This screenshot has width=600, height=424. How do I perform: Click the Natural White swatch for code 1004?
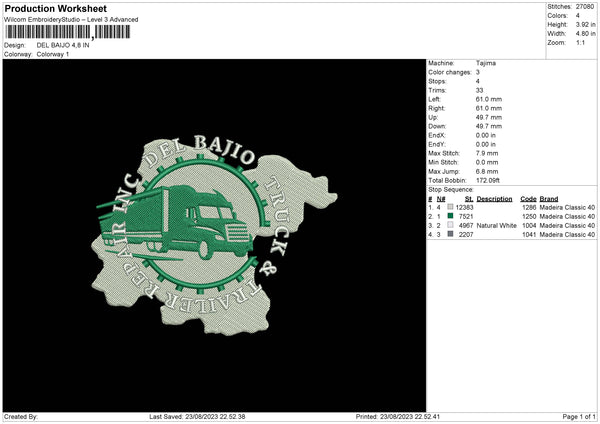(x=450, y=225)
